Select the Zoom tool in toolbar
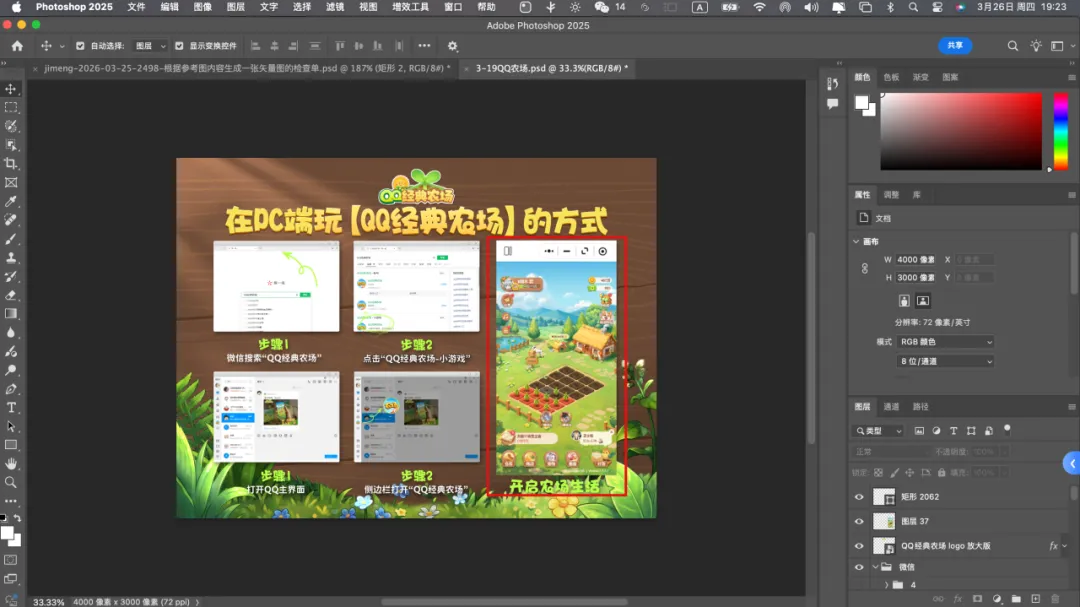 pos(11,482)
